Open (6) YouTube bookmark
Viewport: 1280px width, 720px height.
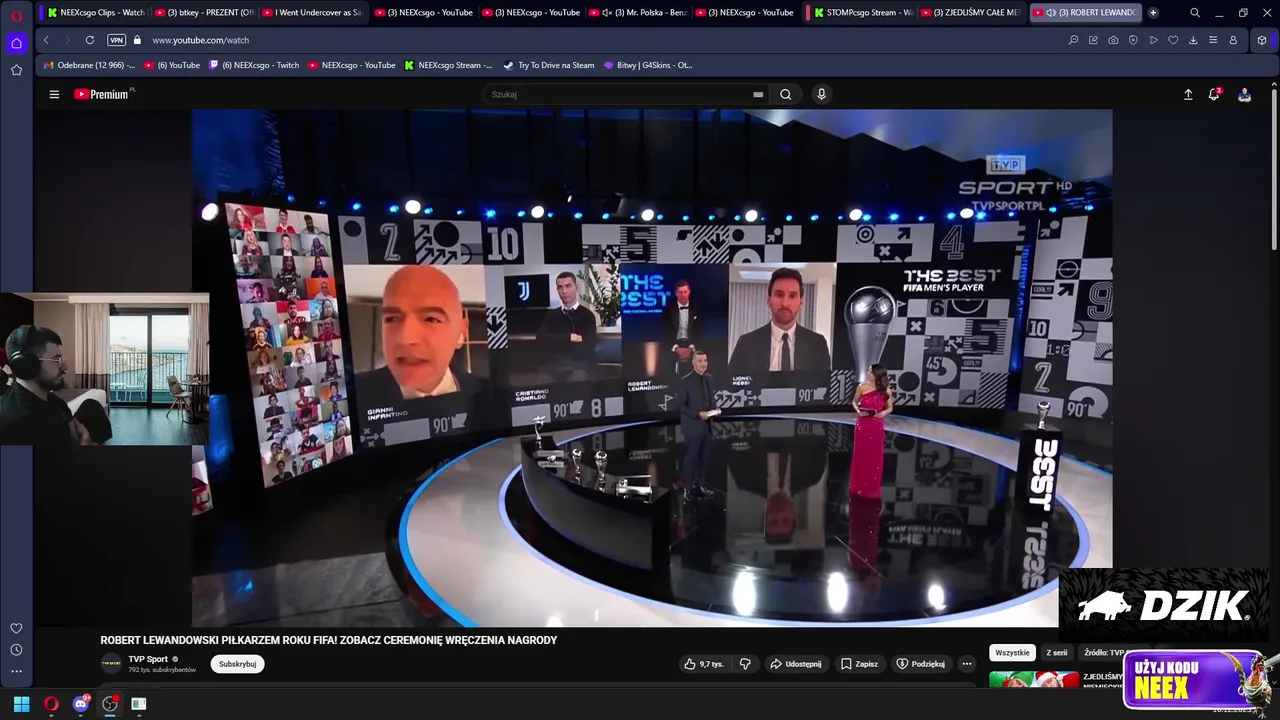click(x=172, y=65)
